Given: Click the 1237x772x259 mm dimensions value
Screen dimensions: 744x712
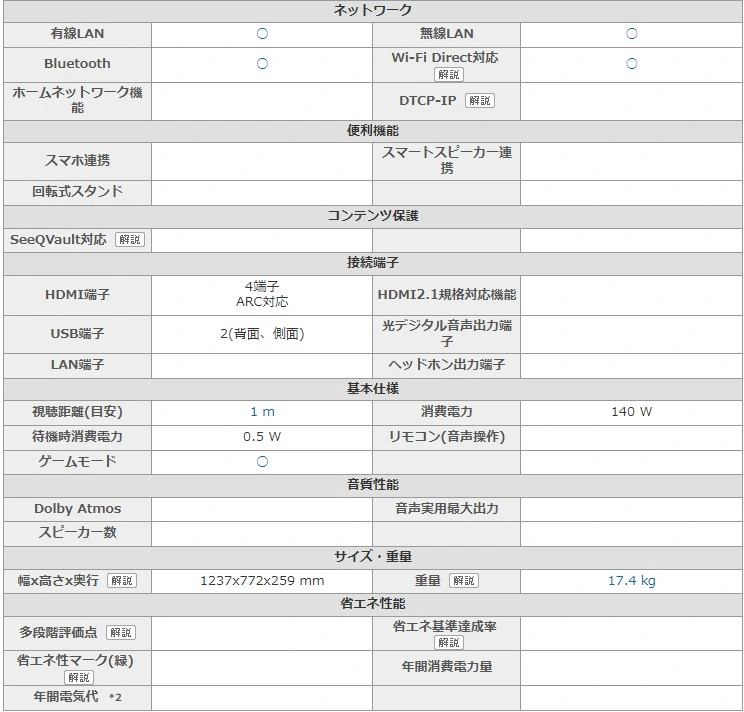Looking at the screenshot, I should pos(262,581).
